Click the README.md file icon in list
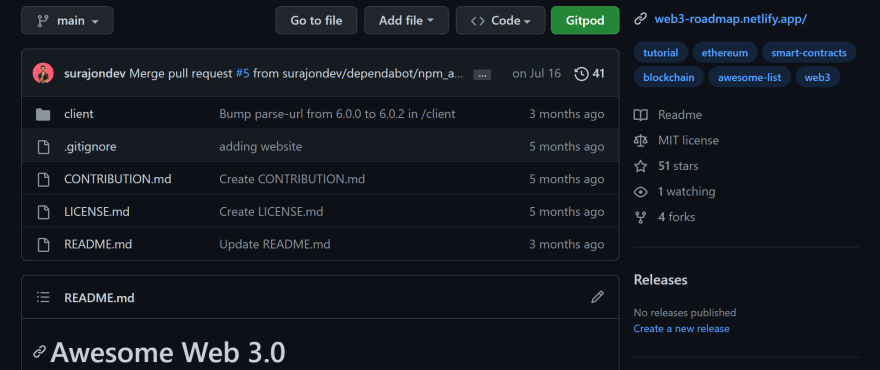The height and width of the screenshot is (370, 880). (43, 244)
